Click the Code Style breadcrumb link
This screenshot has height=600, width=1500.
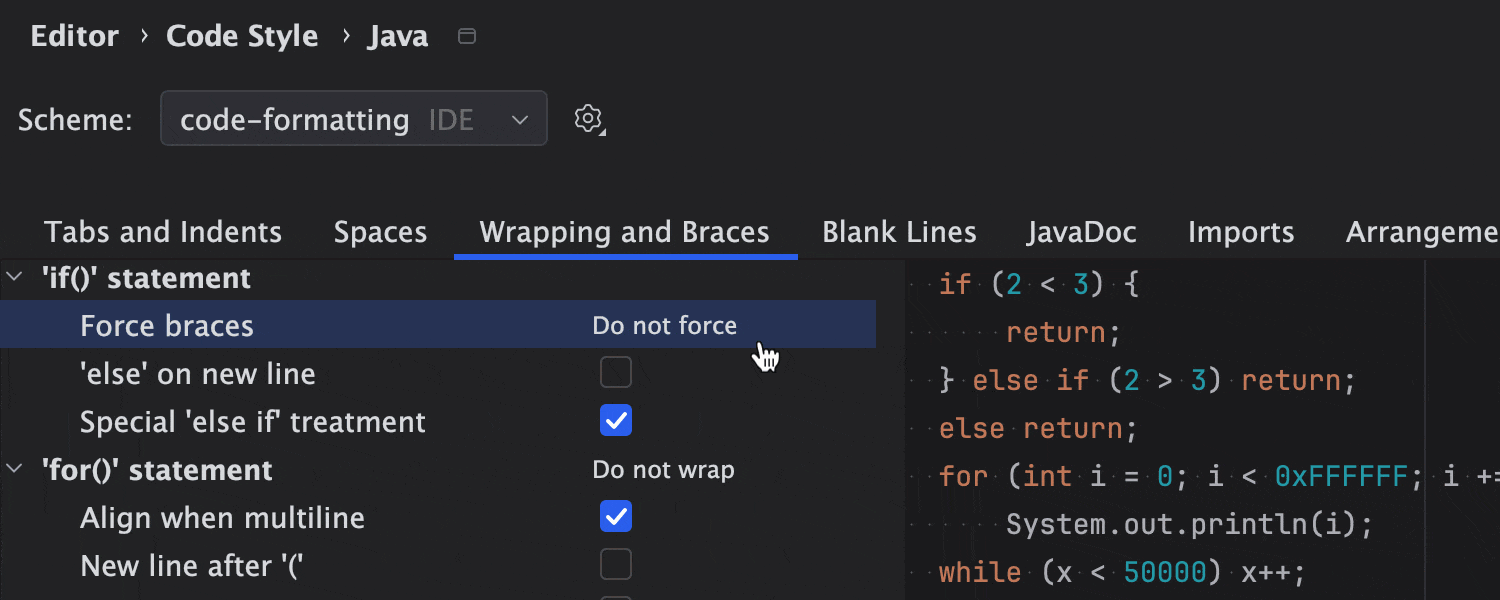click(x=242, y=35)
